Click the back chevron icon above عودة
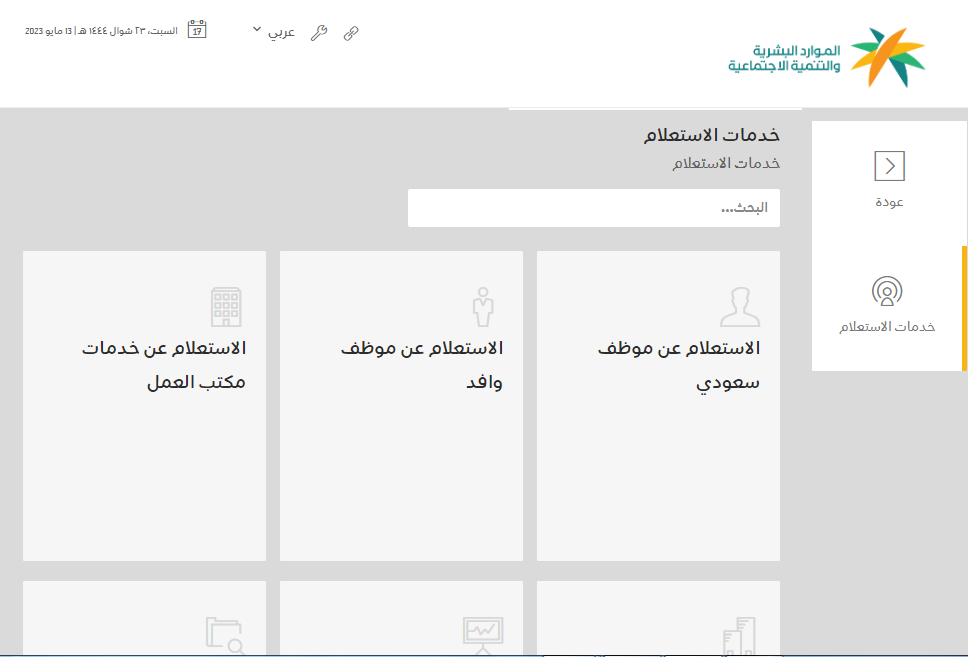The height and width of the screenshot is (657, 968). 889,166
